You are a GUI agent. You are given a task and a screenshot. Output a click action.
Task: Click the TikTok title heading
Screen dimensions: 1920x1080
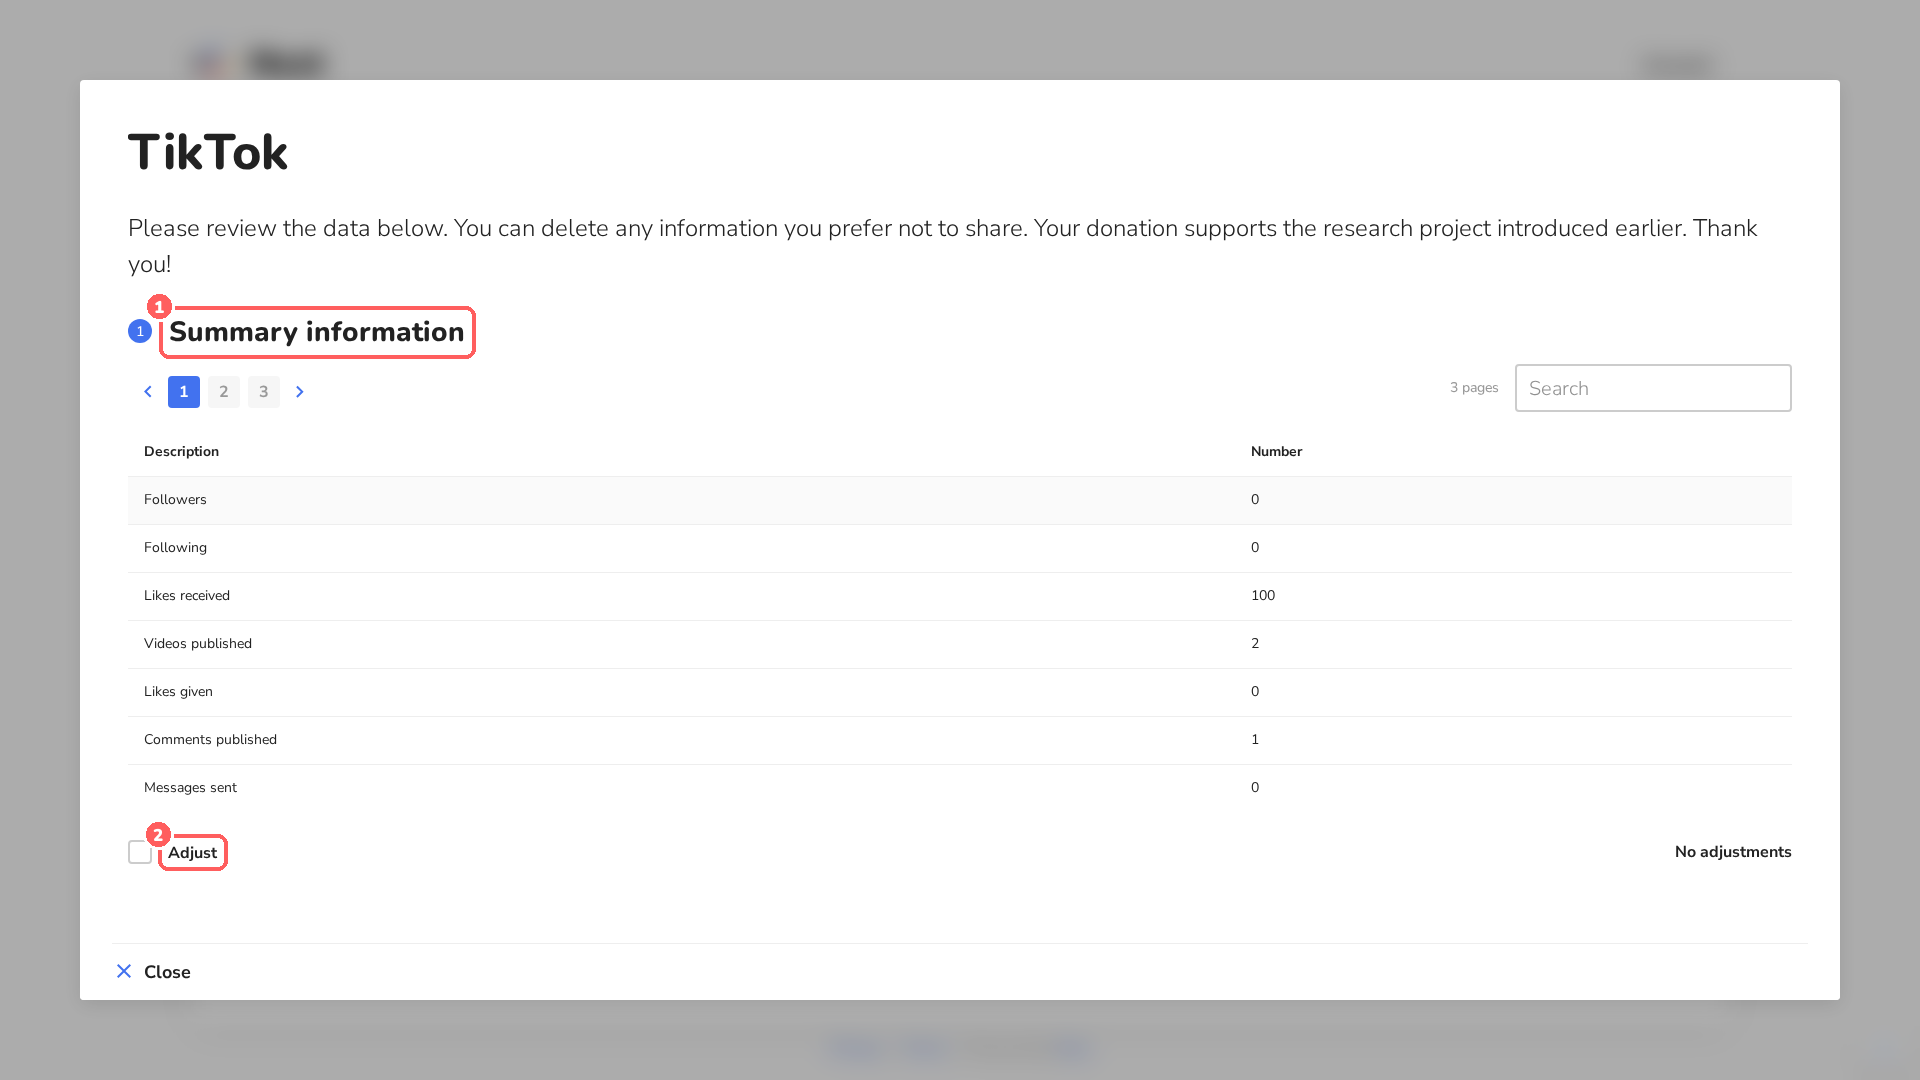[x=208, y=153]
